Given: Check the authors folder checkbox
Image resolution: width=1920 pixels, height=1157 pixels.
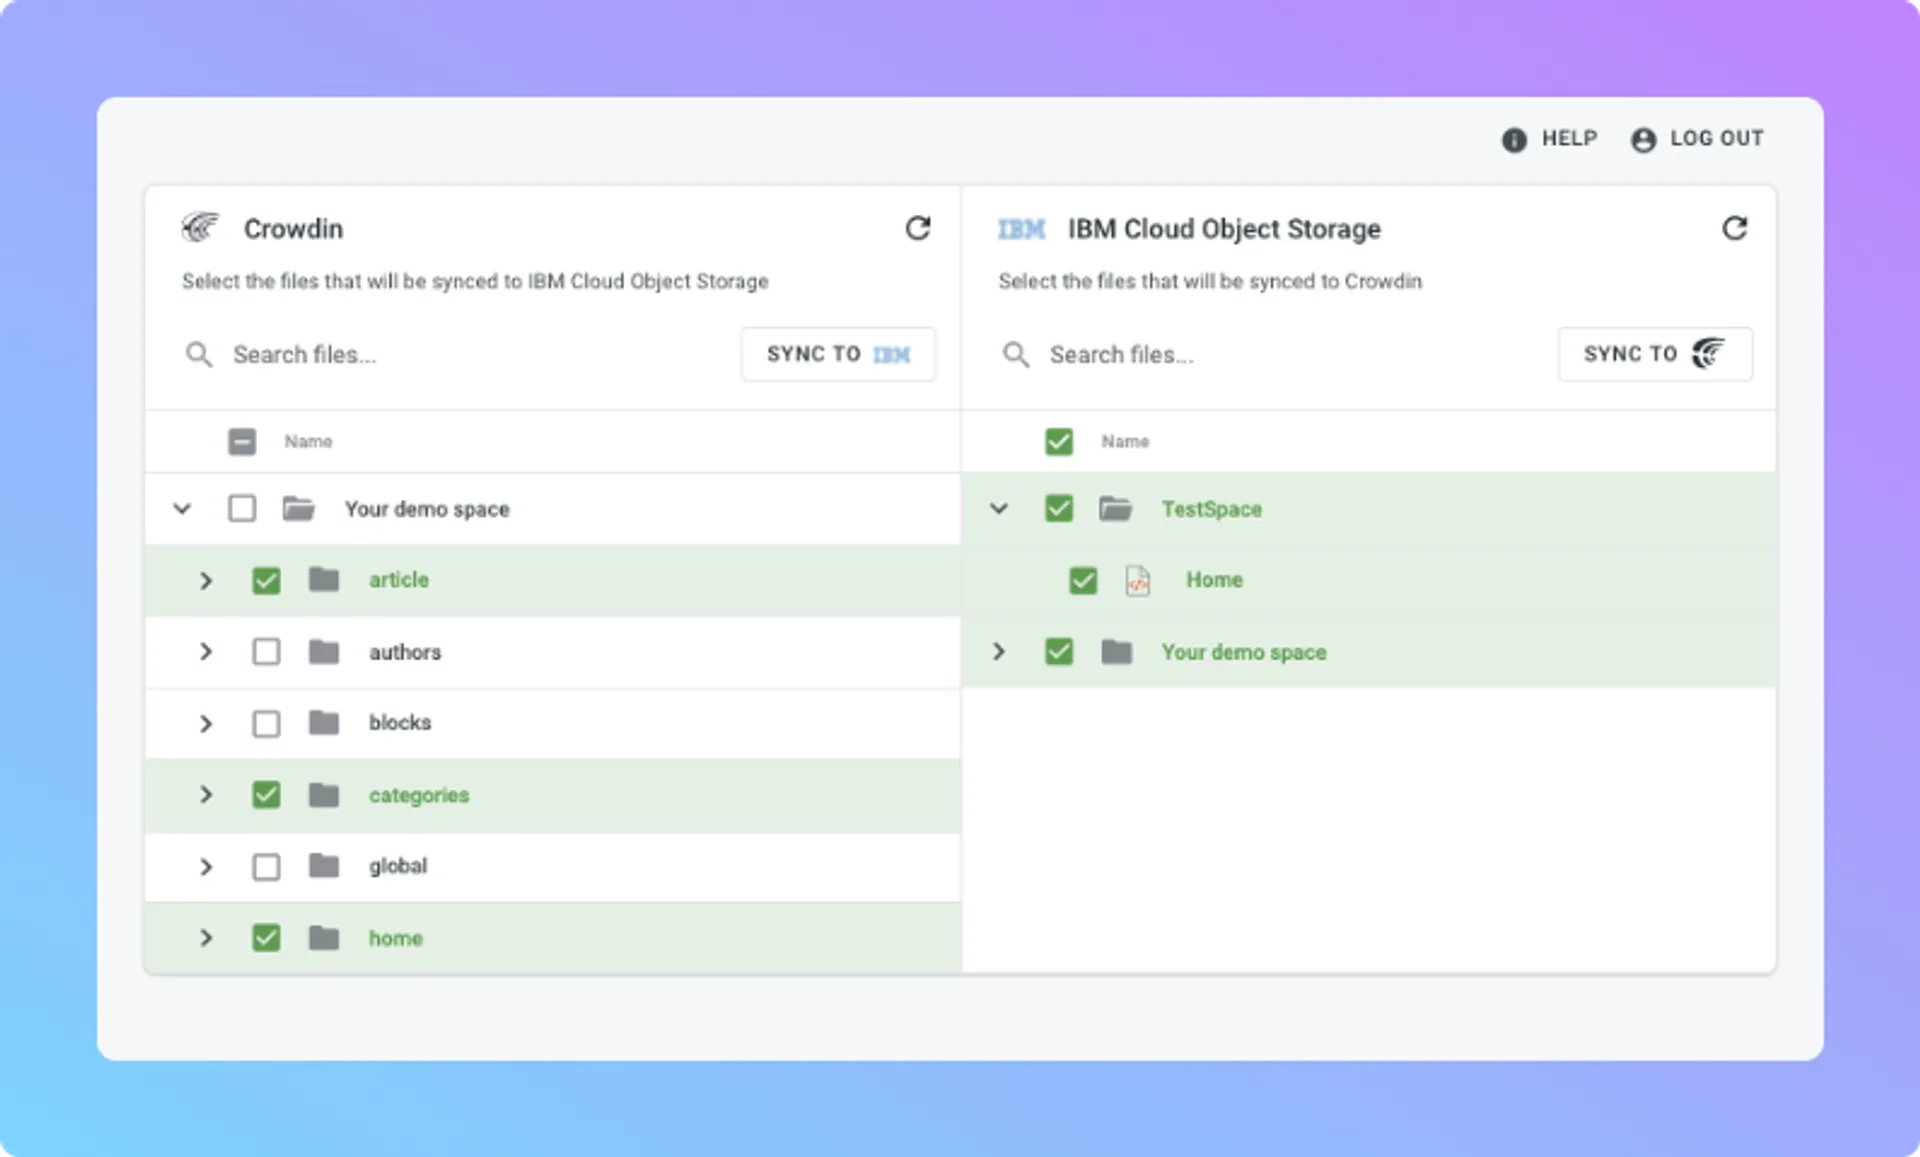Looking at the screenshot, I should 266,652.
